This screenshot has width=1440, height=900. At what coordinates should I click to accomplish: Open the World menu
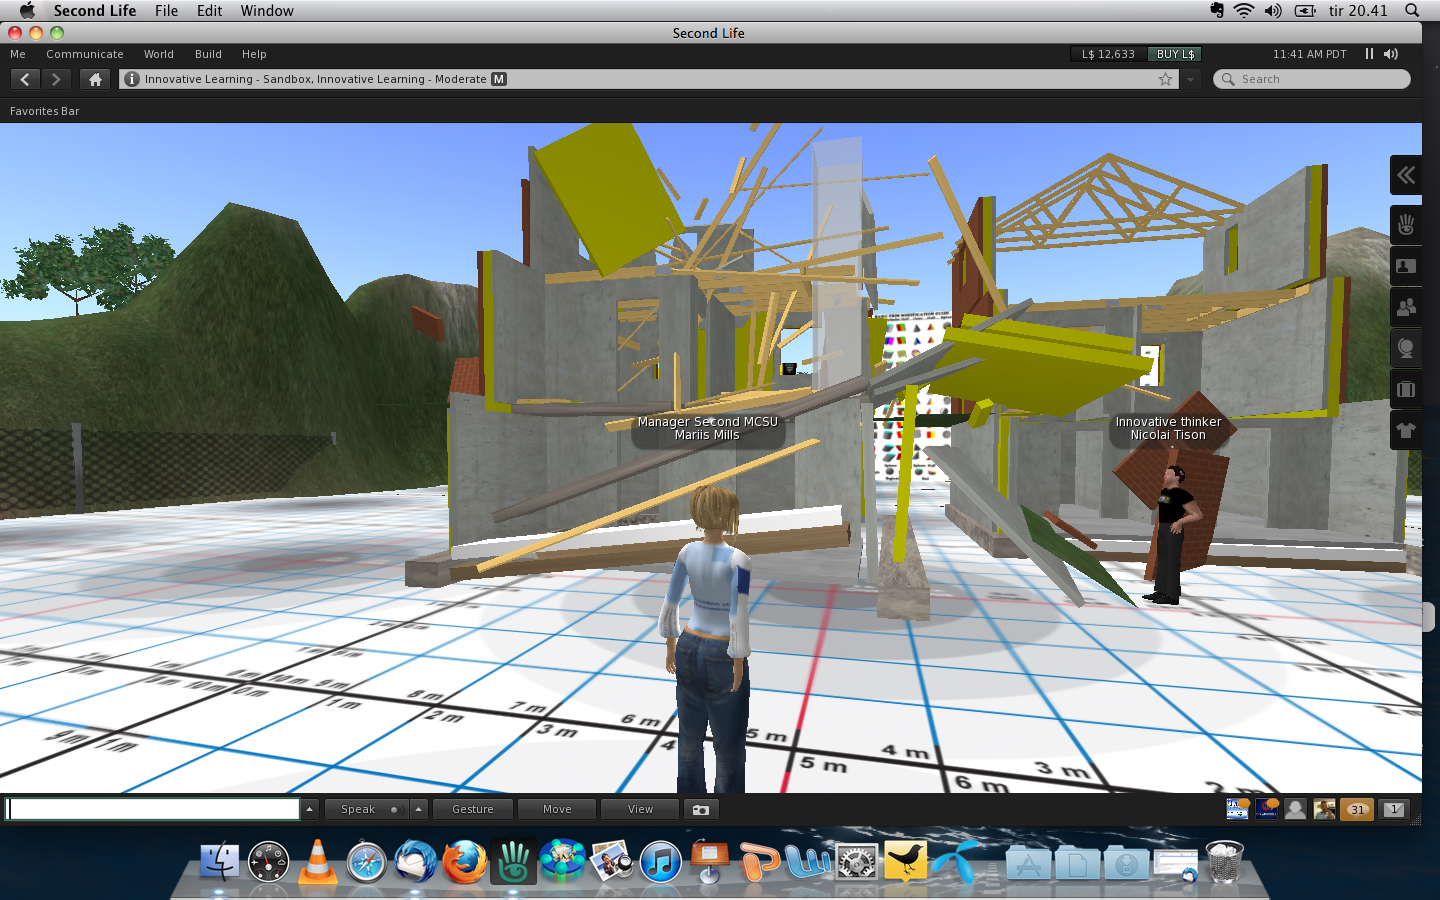pos(158,54)
